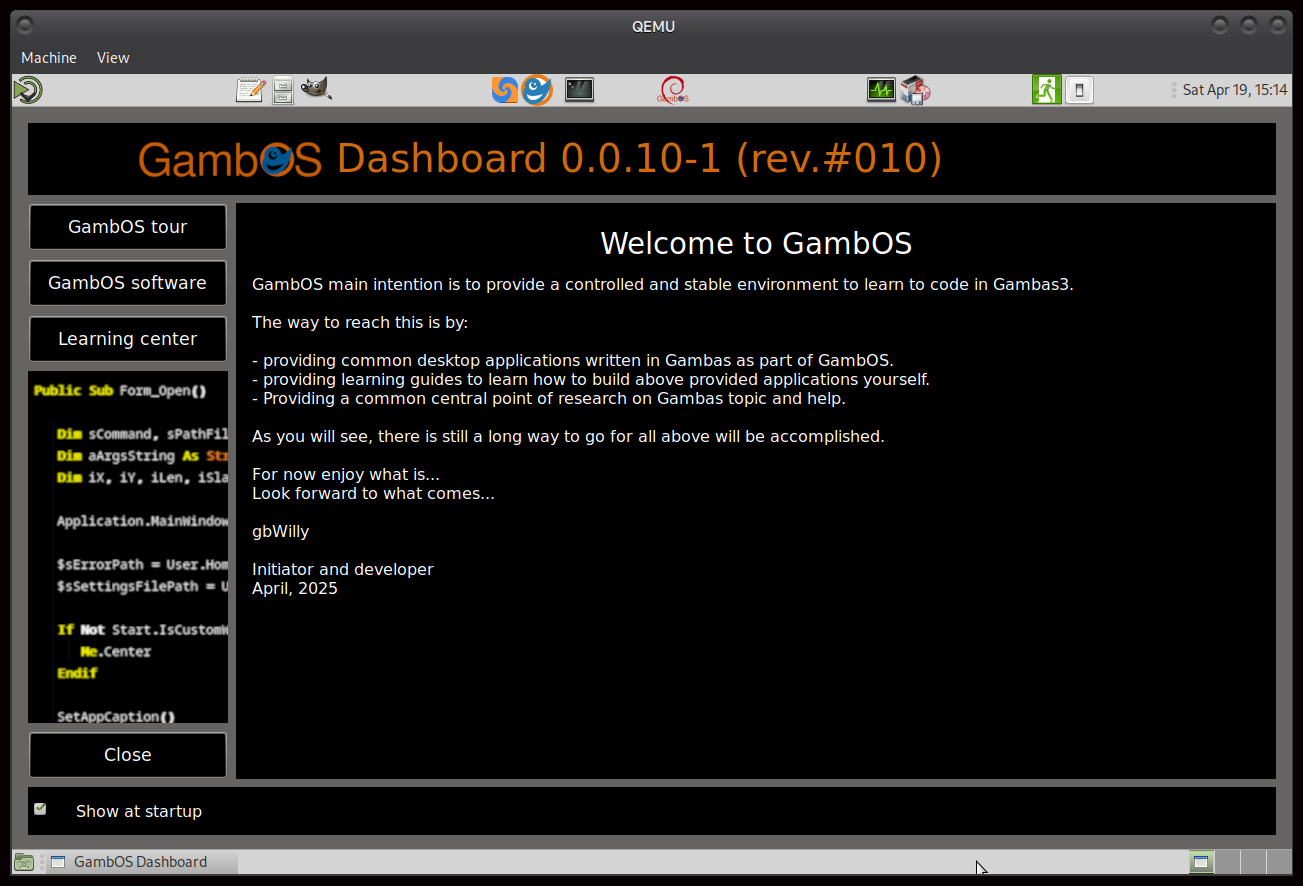Select GambOS Dashboard in the taskbar
This screenshot has height=886, width=1303.
pos(141,862)
